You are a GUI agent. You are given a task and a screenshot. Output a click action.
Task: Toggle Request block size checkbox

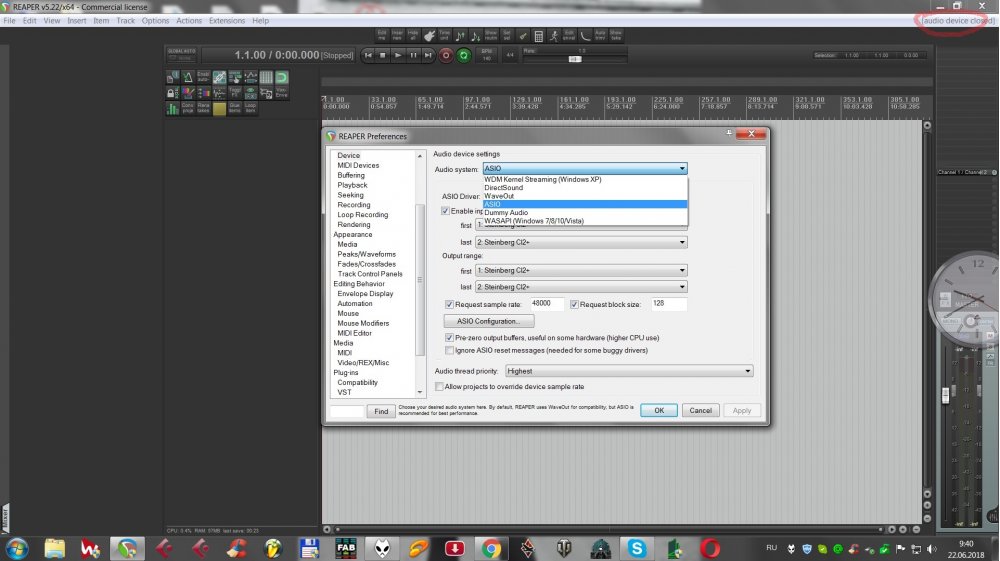click(574, 305)
